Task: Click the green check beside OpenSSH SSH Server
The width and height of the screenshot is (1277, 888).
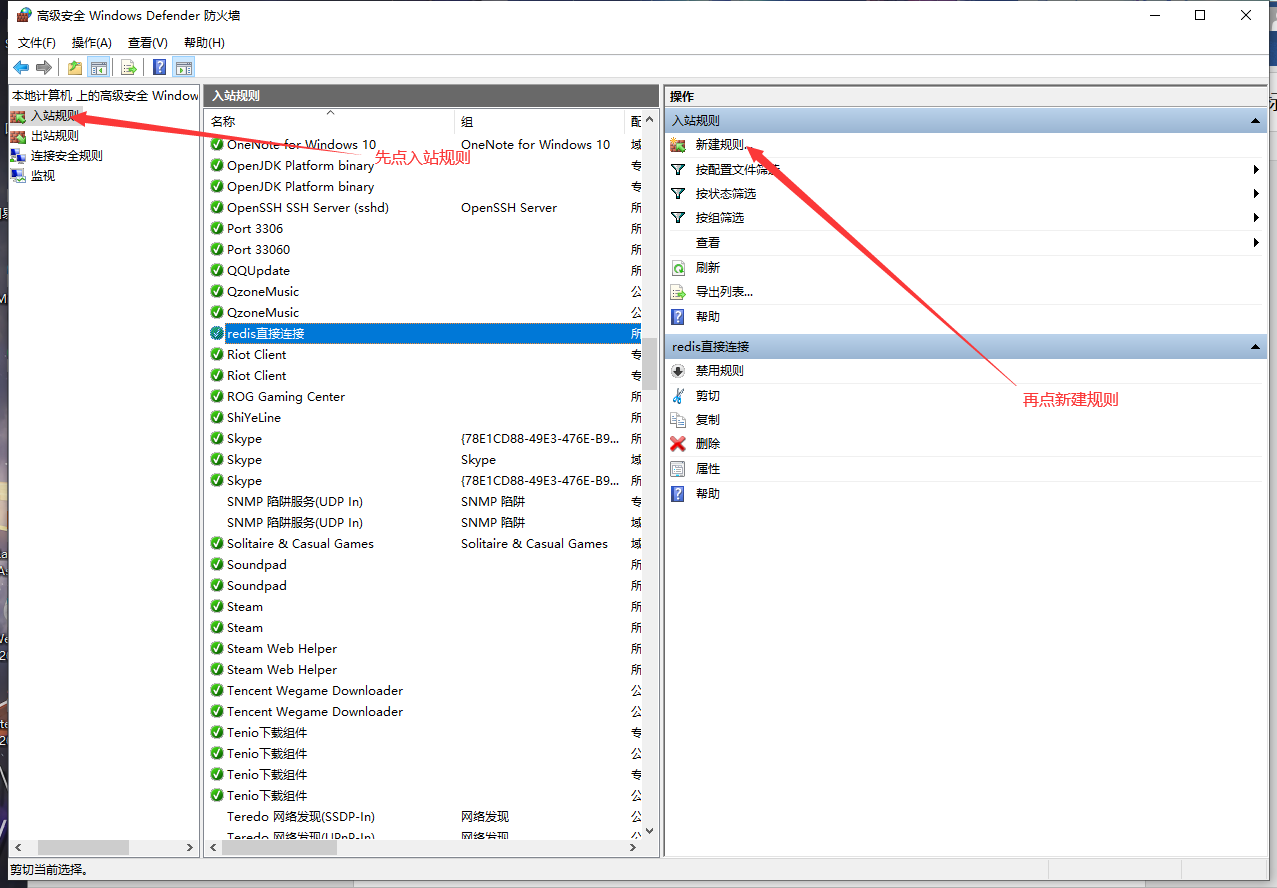Action: point(217,208)
